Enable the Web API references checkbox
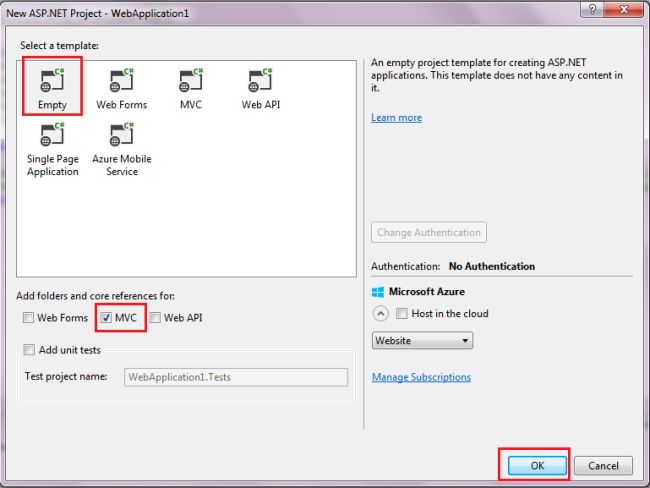Screen dimensions: 650x488 click(155, 318)
